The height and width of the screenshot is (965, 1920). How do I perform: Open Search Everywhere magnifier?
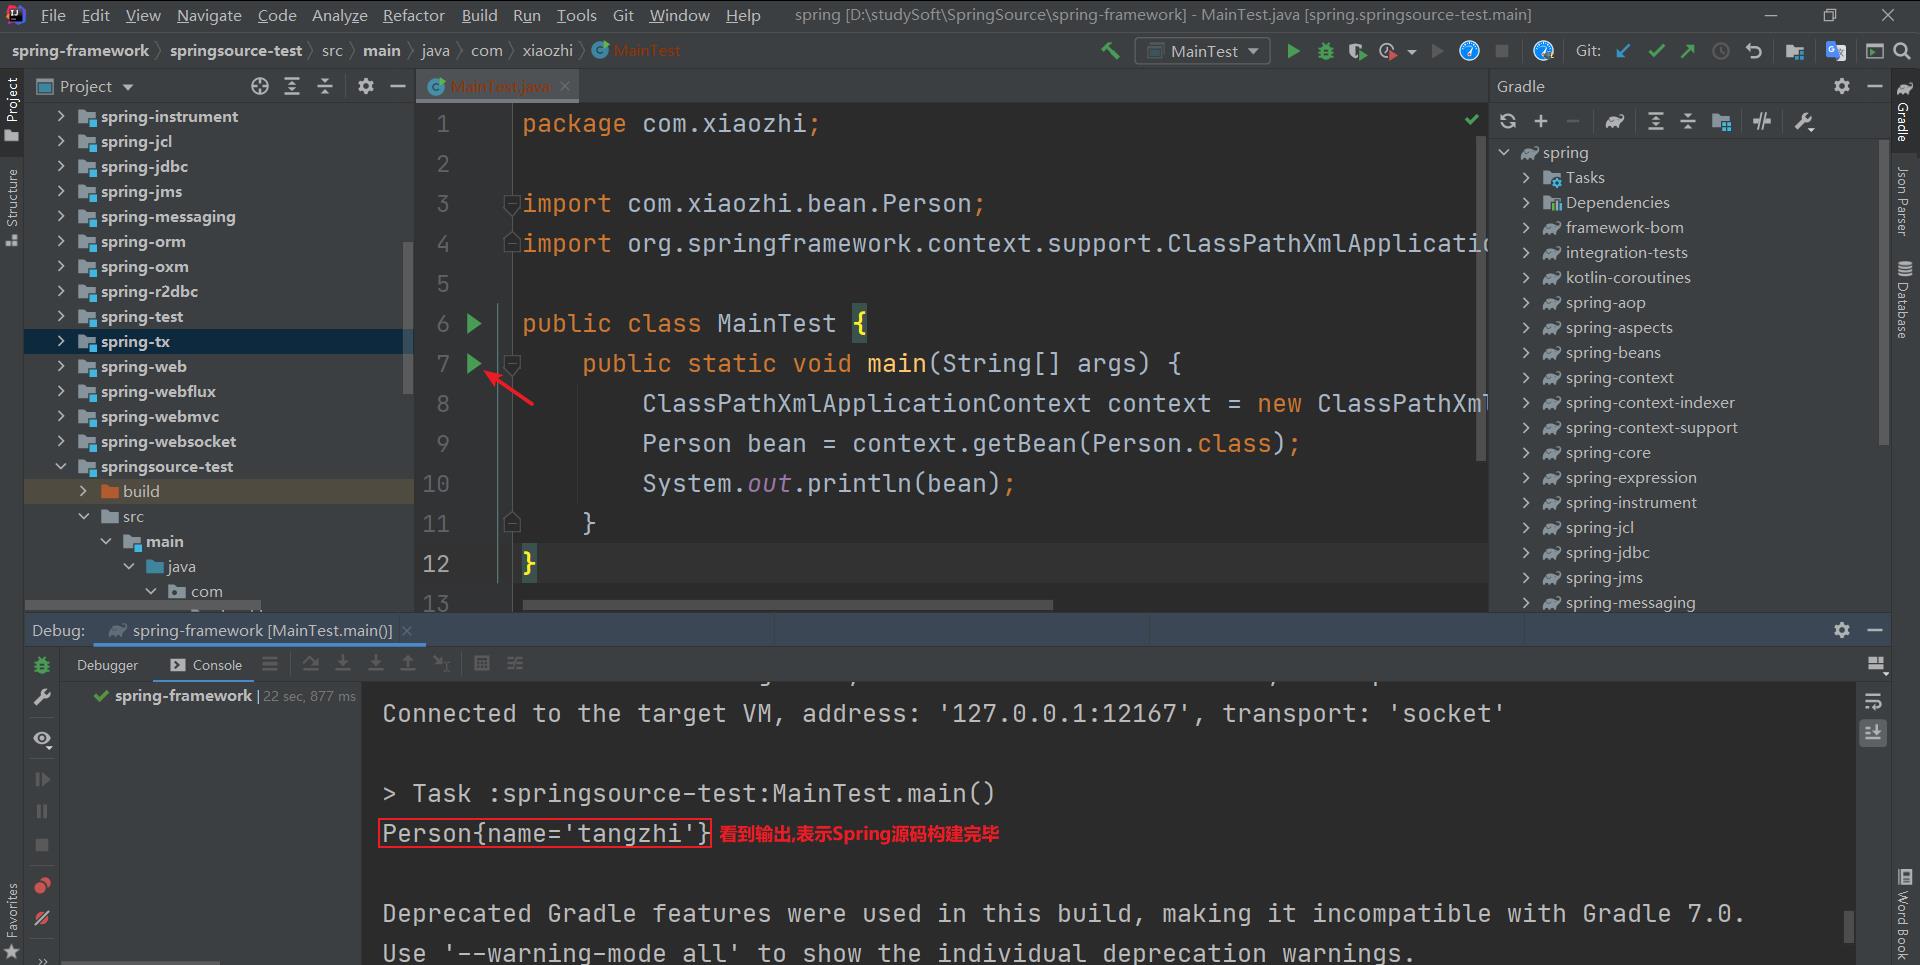(x=1901, y=51)
